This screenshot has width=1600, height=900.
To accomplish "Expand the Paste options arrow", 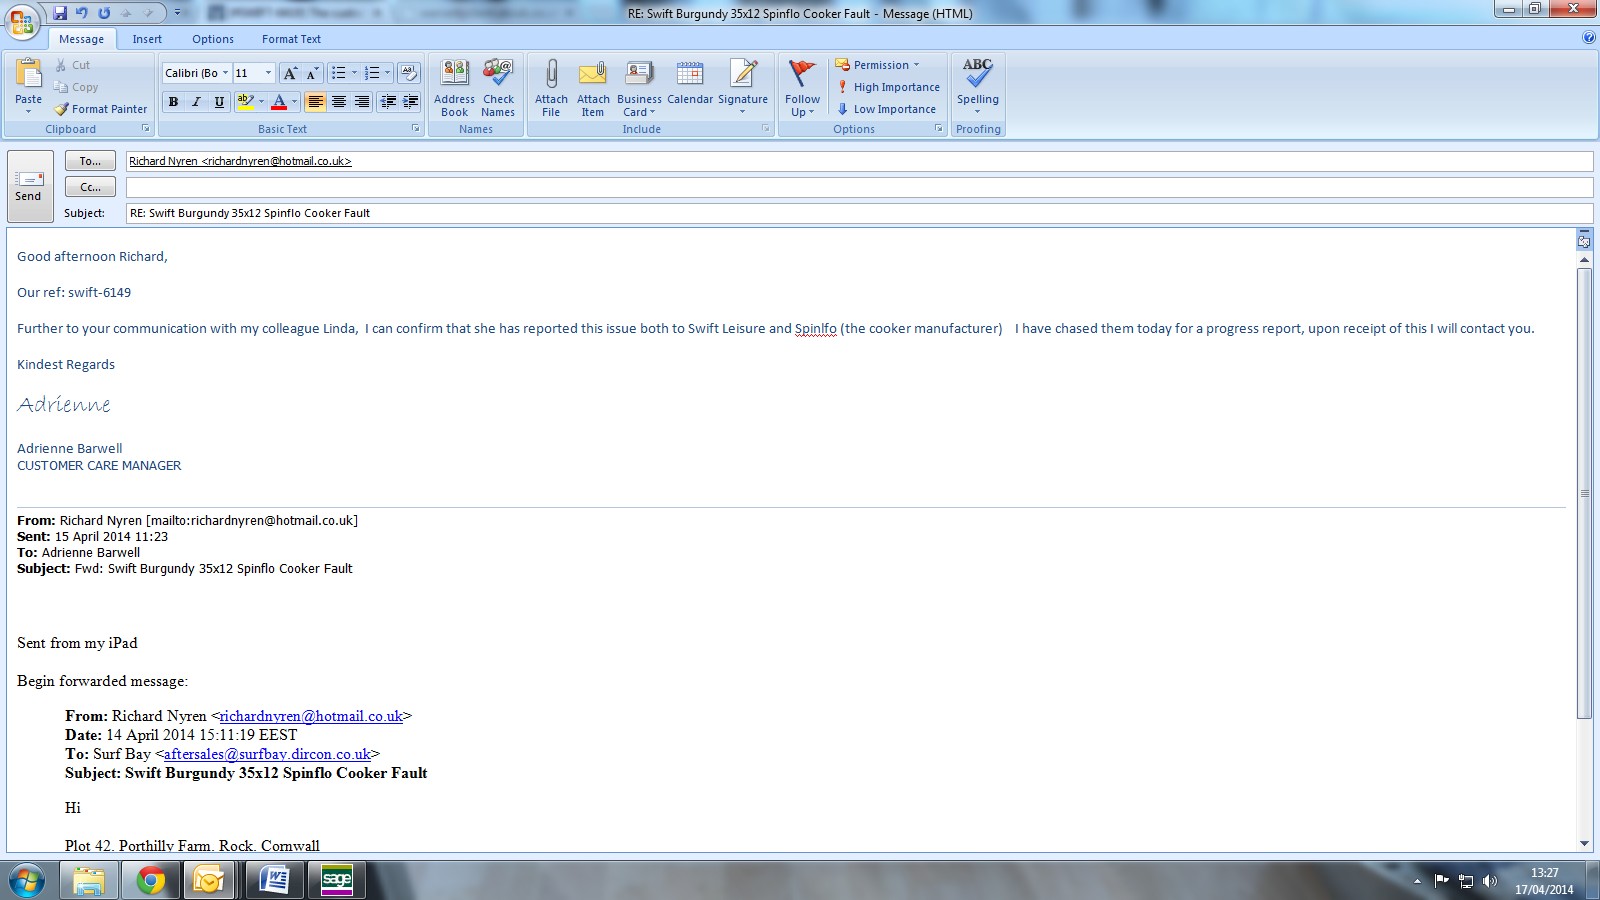I will pyautogui.click(x=28, y=111).
